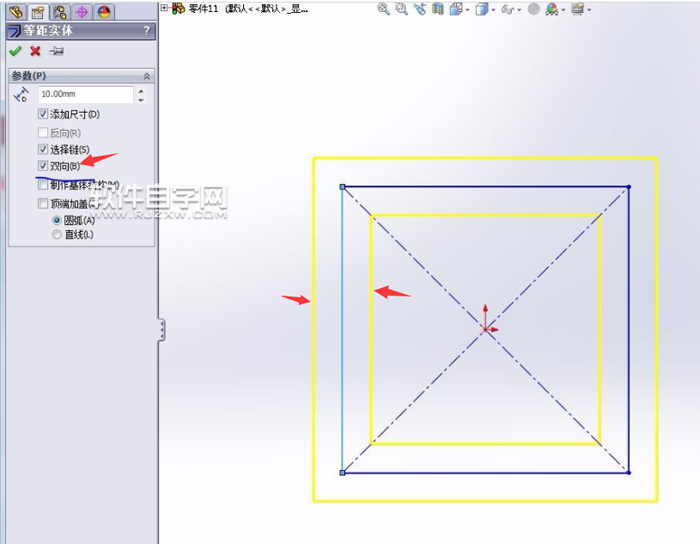
Task: Open help for 等距实体 panel
Action: click(147, 31)
